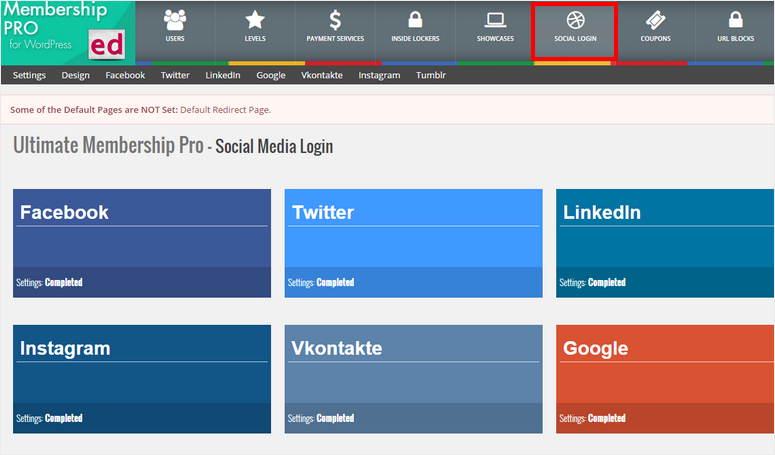Open the LinkedIn submenu tab

[x=223, y=75]
